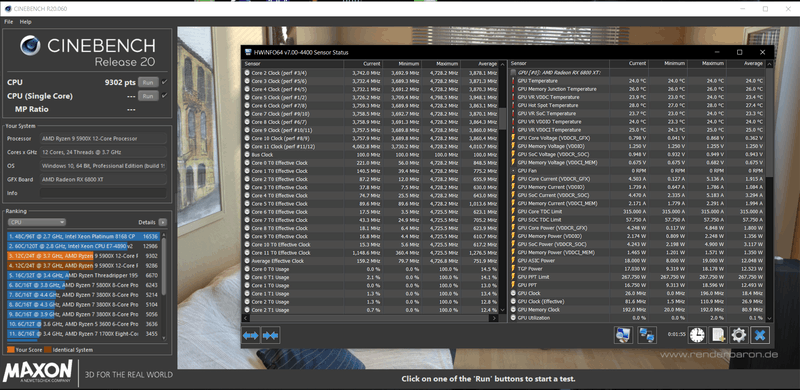Screen dimensions: 800x390
Task: Click GPU Core Voltage lightning icon
Action: coord(513,138)
